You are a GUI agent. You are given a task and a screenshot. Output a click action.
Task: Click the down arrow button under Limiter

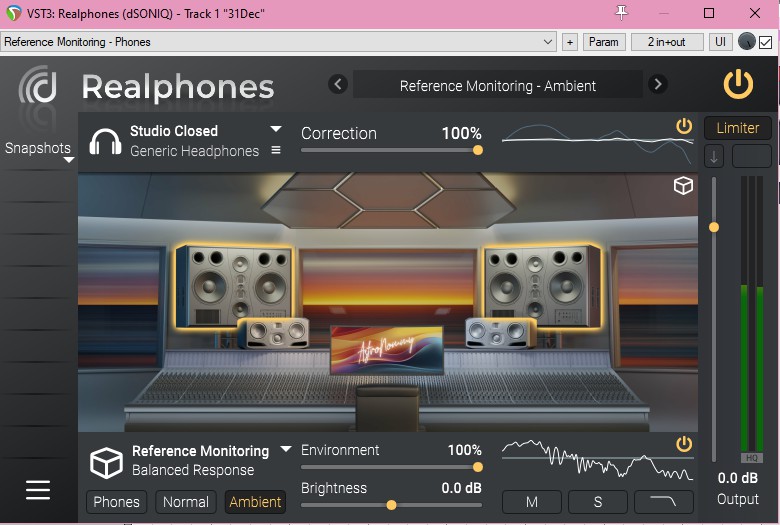click(714, 157)
